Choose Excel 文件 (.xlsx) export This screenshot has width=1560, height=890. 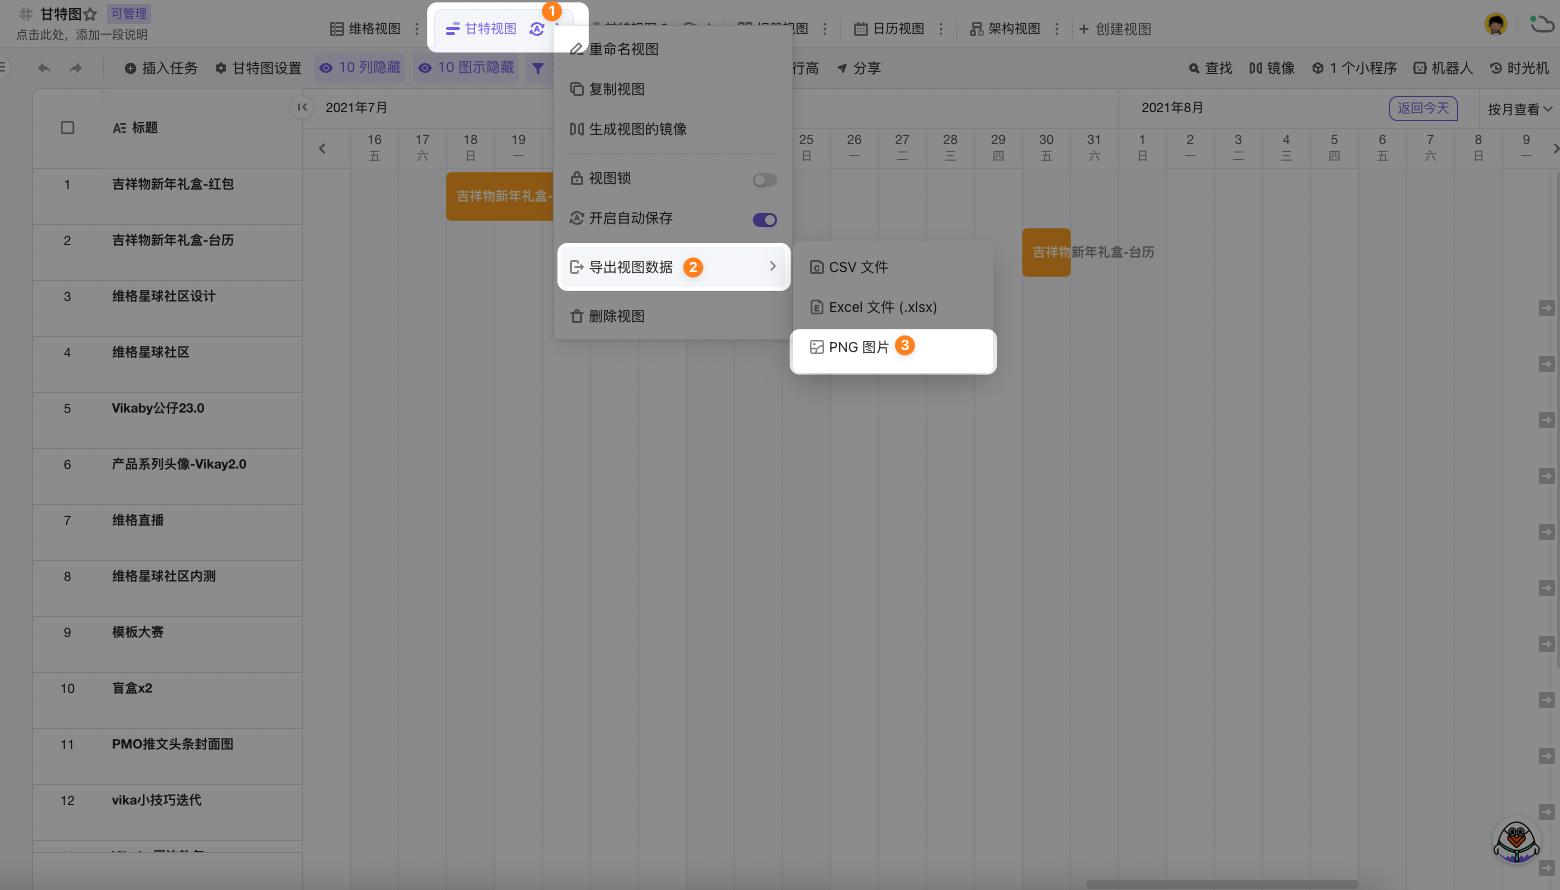pyautogui.click(x=882, y=307)
